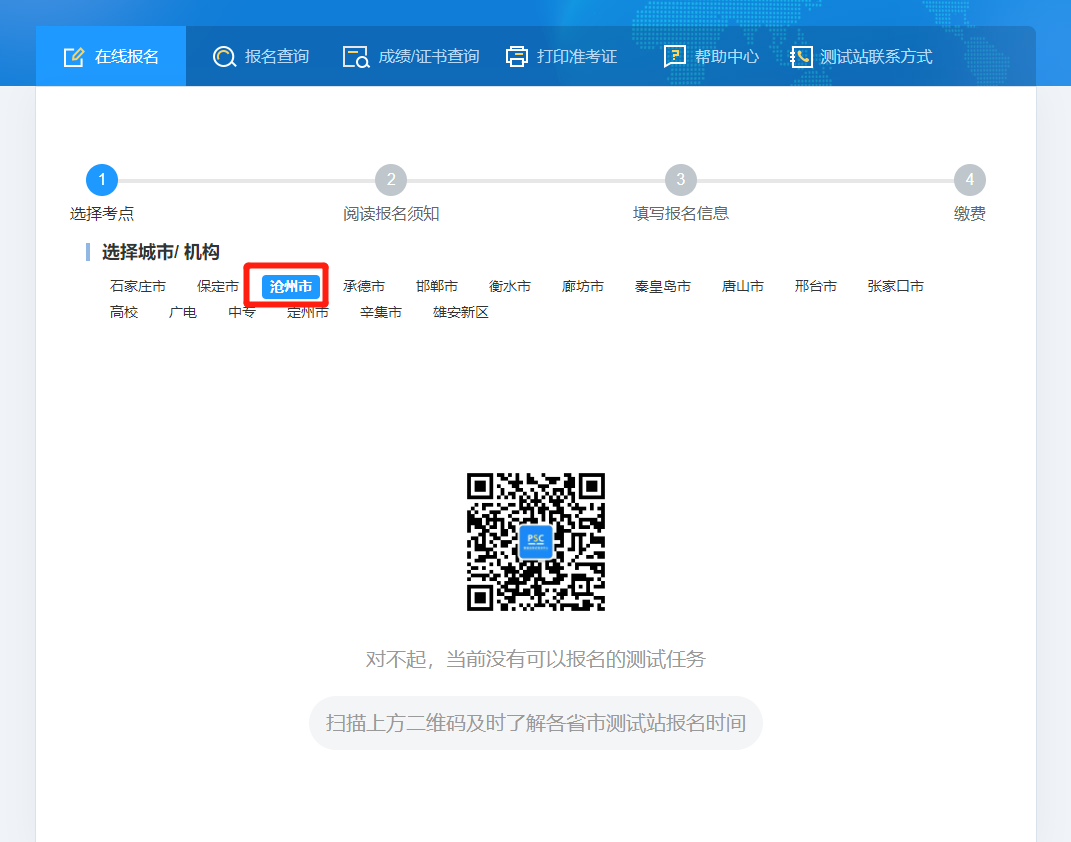Click step 4 circle 缴费
Image resolution: width=1071 pixels, height=842 pixels.
pos(970,180)
